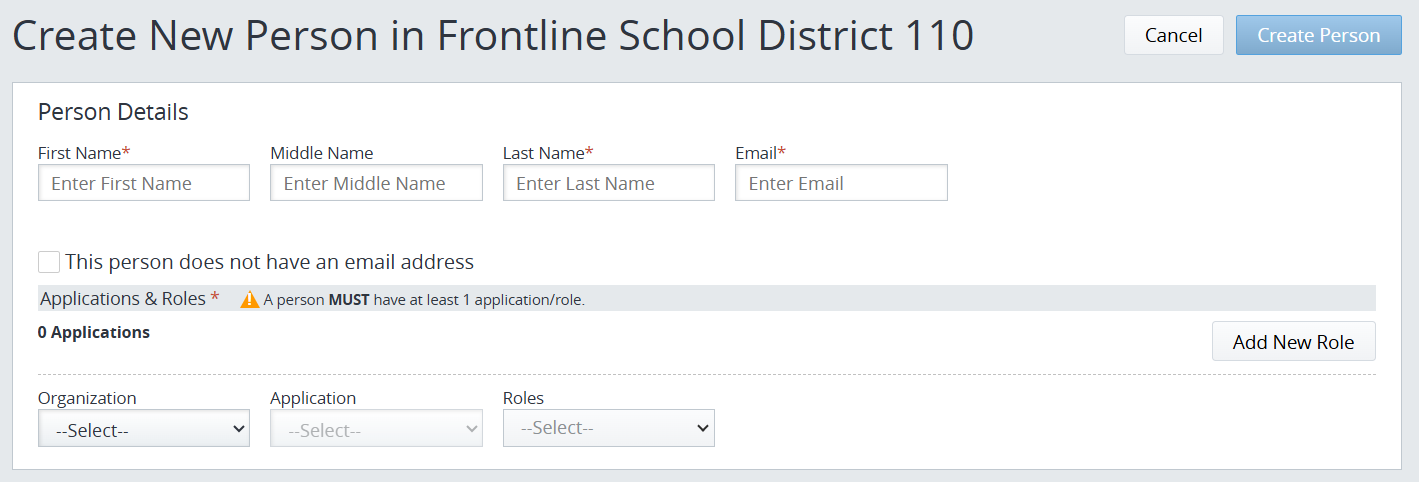The width and height of the screenshot is (1419, 482).
Task: Click the Add New Role button
Action: click(1294, 342)
